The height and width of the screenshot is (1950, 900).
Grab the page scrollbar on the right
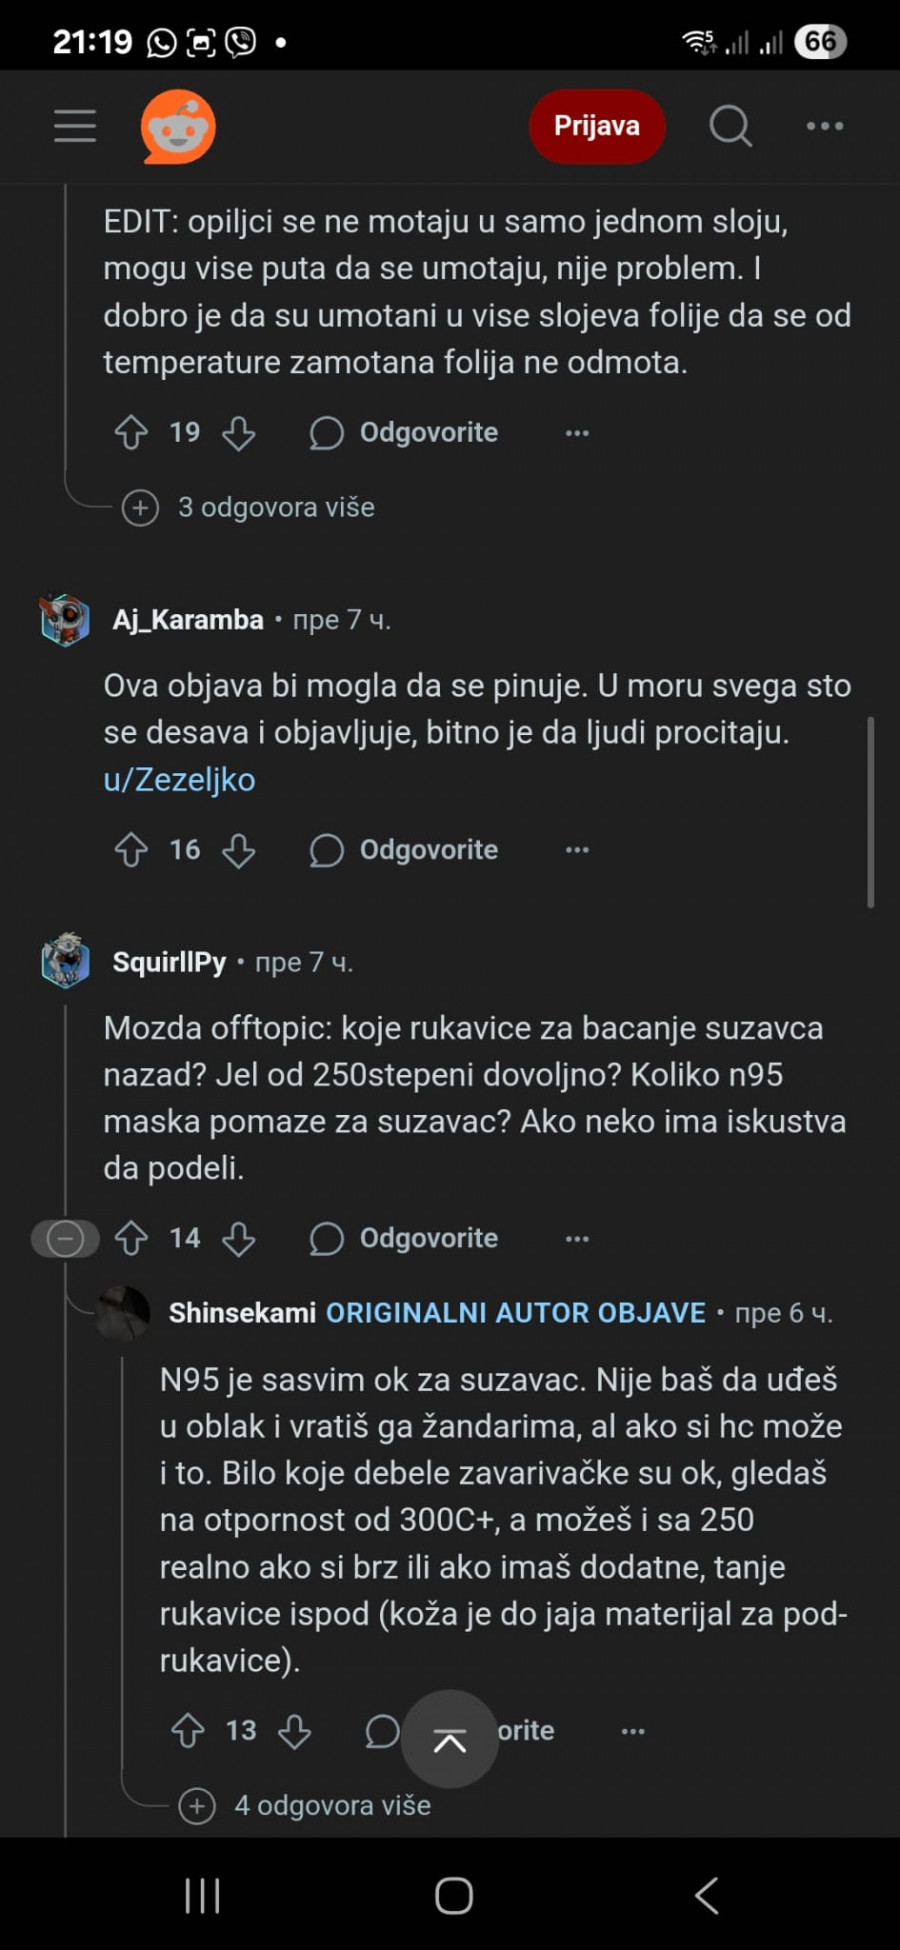click(x=871, y=812)
